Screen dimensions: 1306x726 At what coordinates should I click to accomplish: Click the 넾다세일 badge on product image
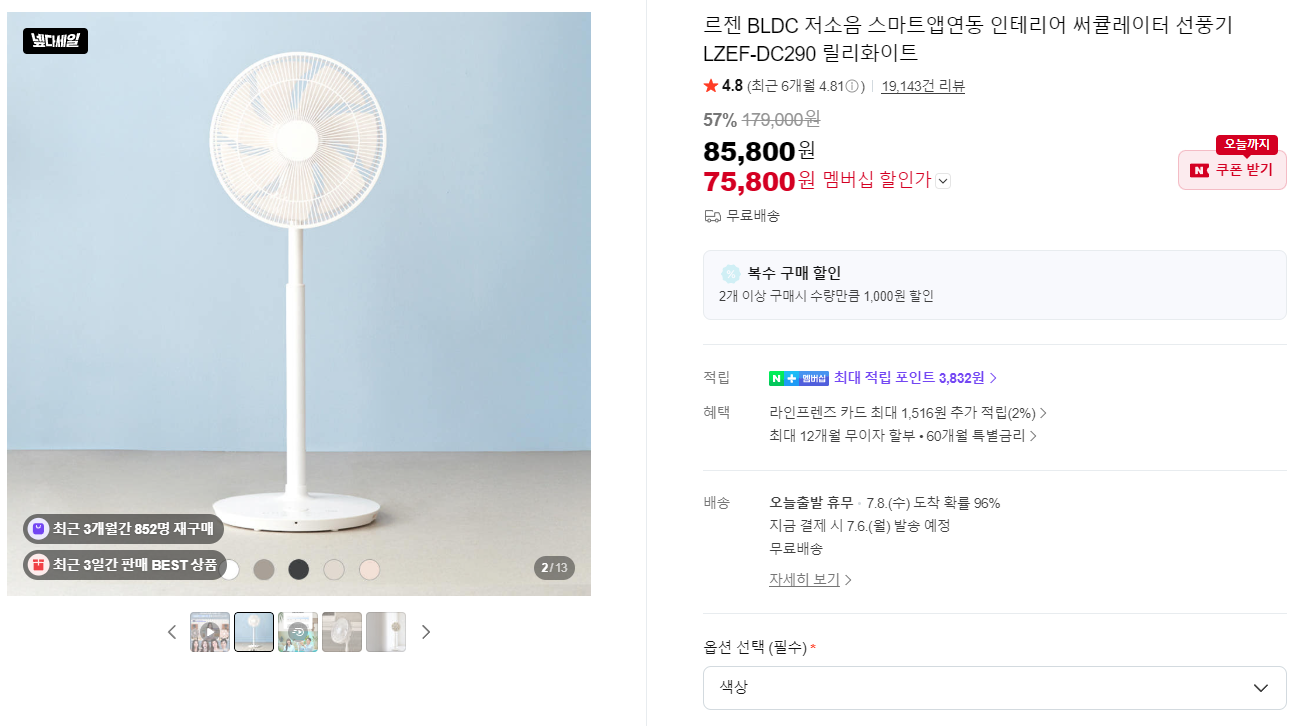tap(55, 41)
